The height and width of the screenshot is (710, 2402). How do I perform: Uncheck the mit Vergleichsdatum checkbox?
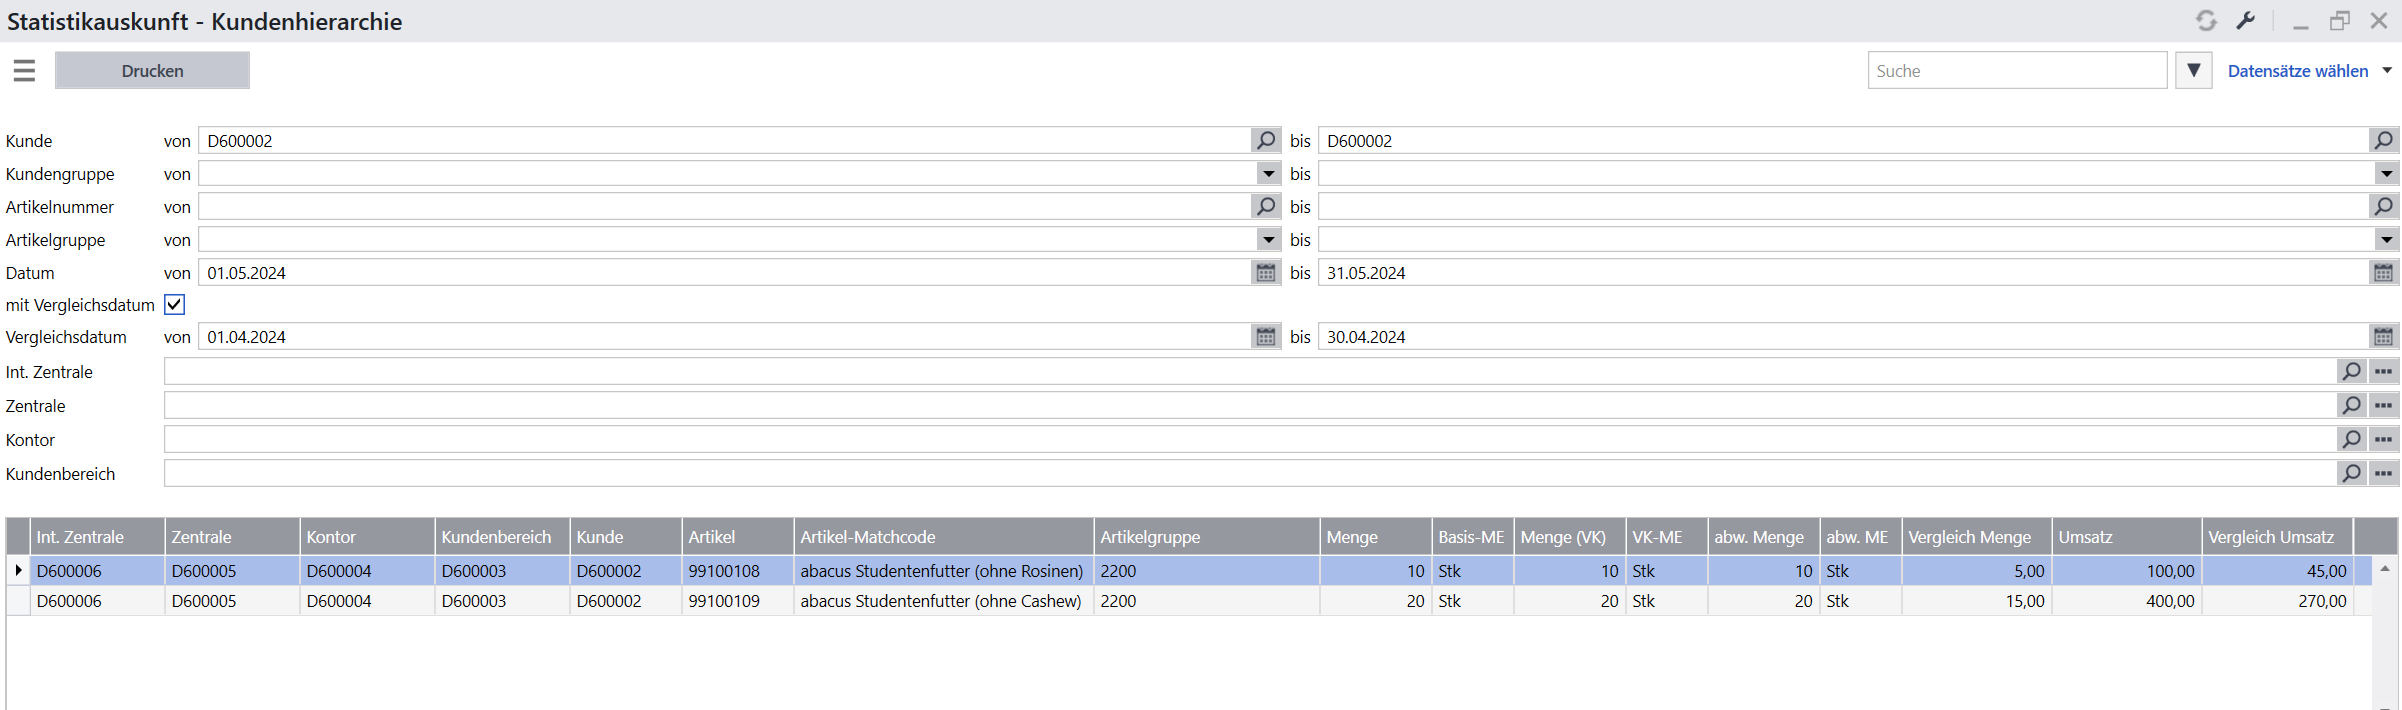[x=175, y=305]
